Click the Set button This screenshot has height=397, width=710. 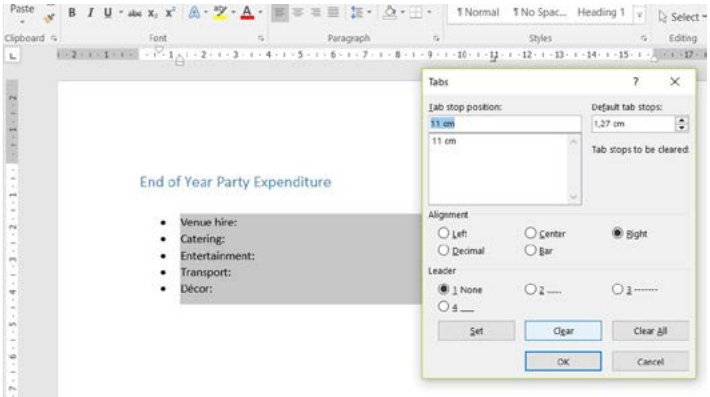[x=476, y=331]
